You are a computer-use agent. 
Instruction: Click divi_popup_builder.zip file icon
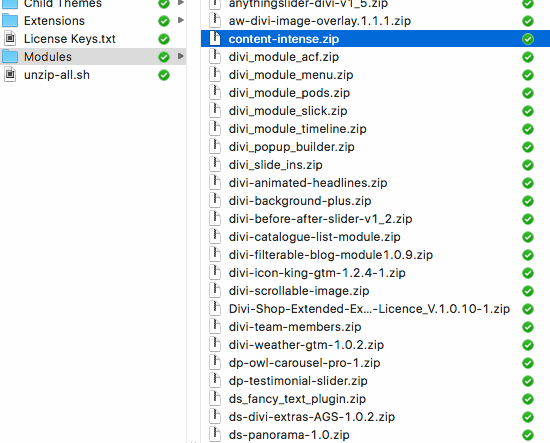215,147
